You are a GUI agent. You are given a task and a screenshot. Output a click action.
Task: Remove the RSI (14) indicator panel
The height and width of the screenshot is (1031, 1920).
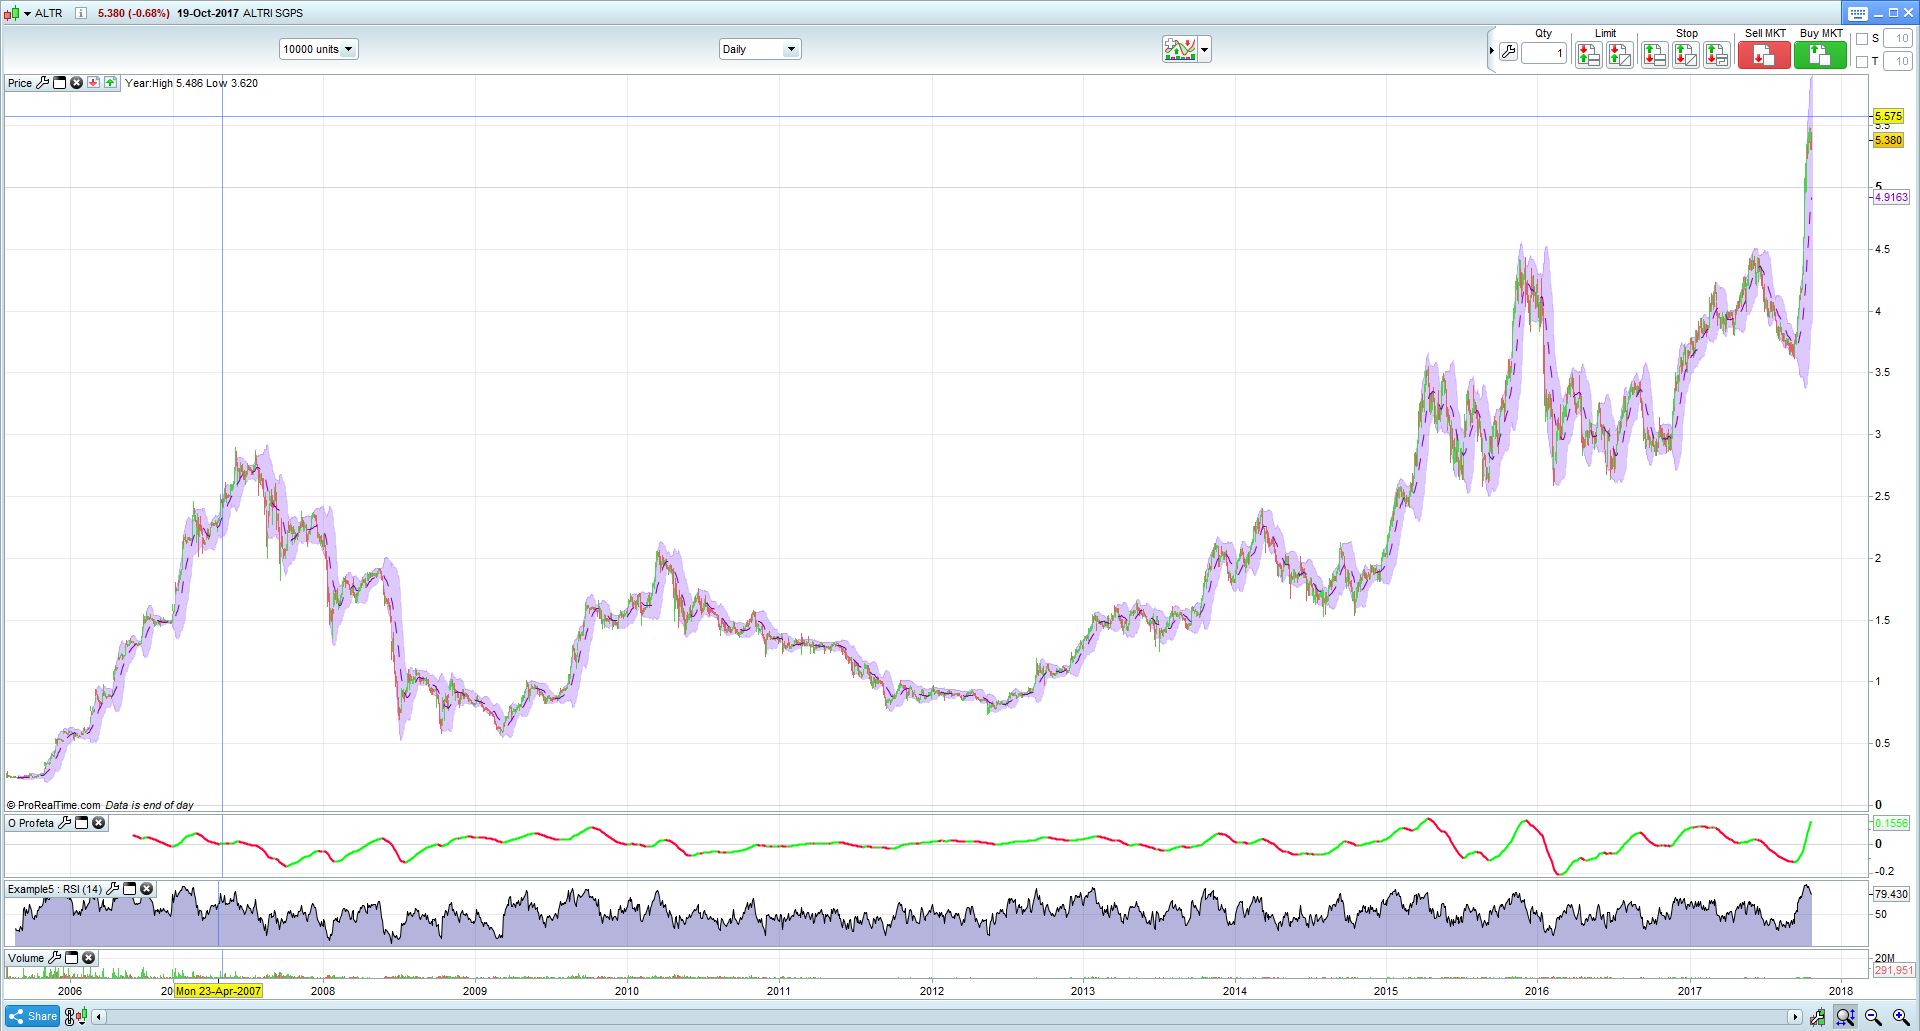(147, 889)
